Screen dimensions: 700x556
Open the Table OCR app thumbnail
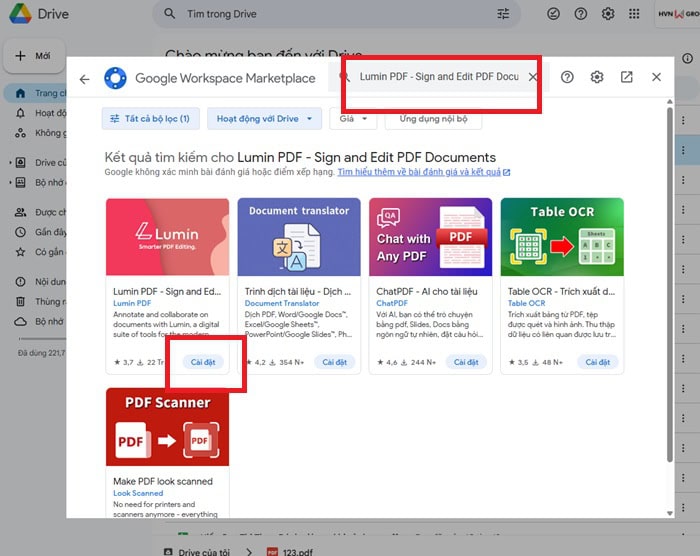point(561,237)
